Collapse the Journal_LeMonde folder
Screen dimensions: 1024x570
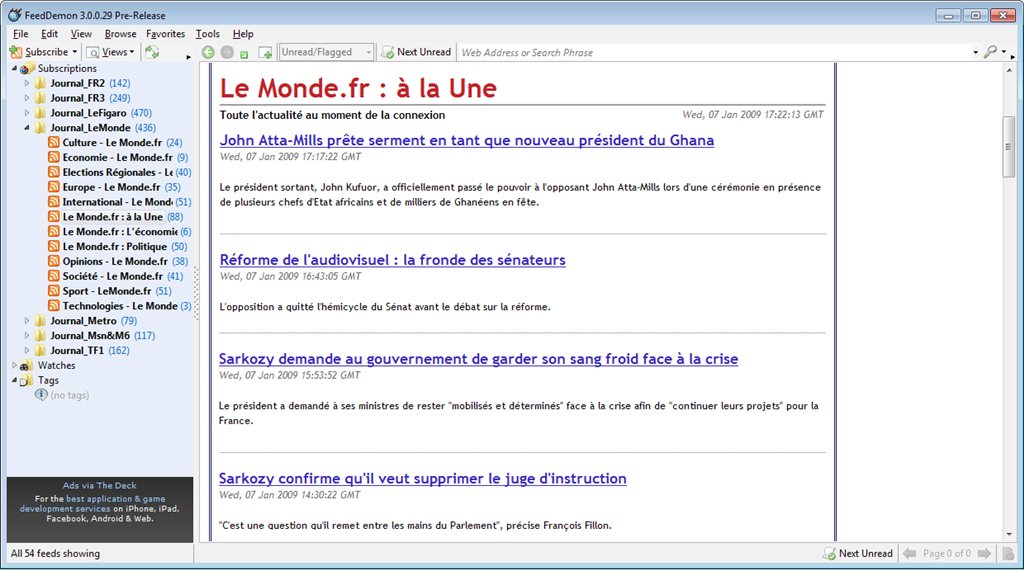tap(27, 128)
